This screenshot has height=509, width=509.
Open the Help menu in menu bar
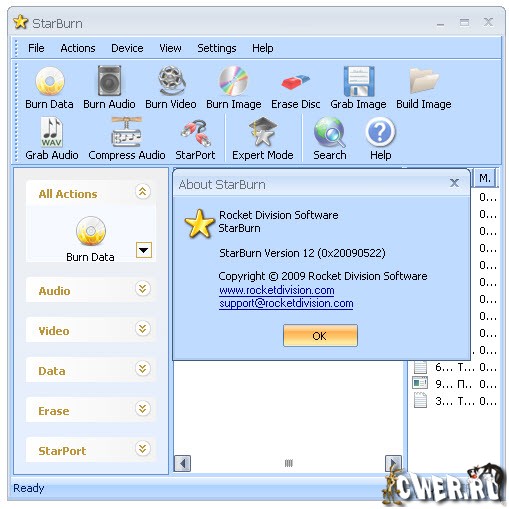click(x=263, y=48)
